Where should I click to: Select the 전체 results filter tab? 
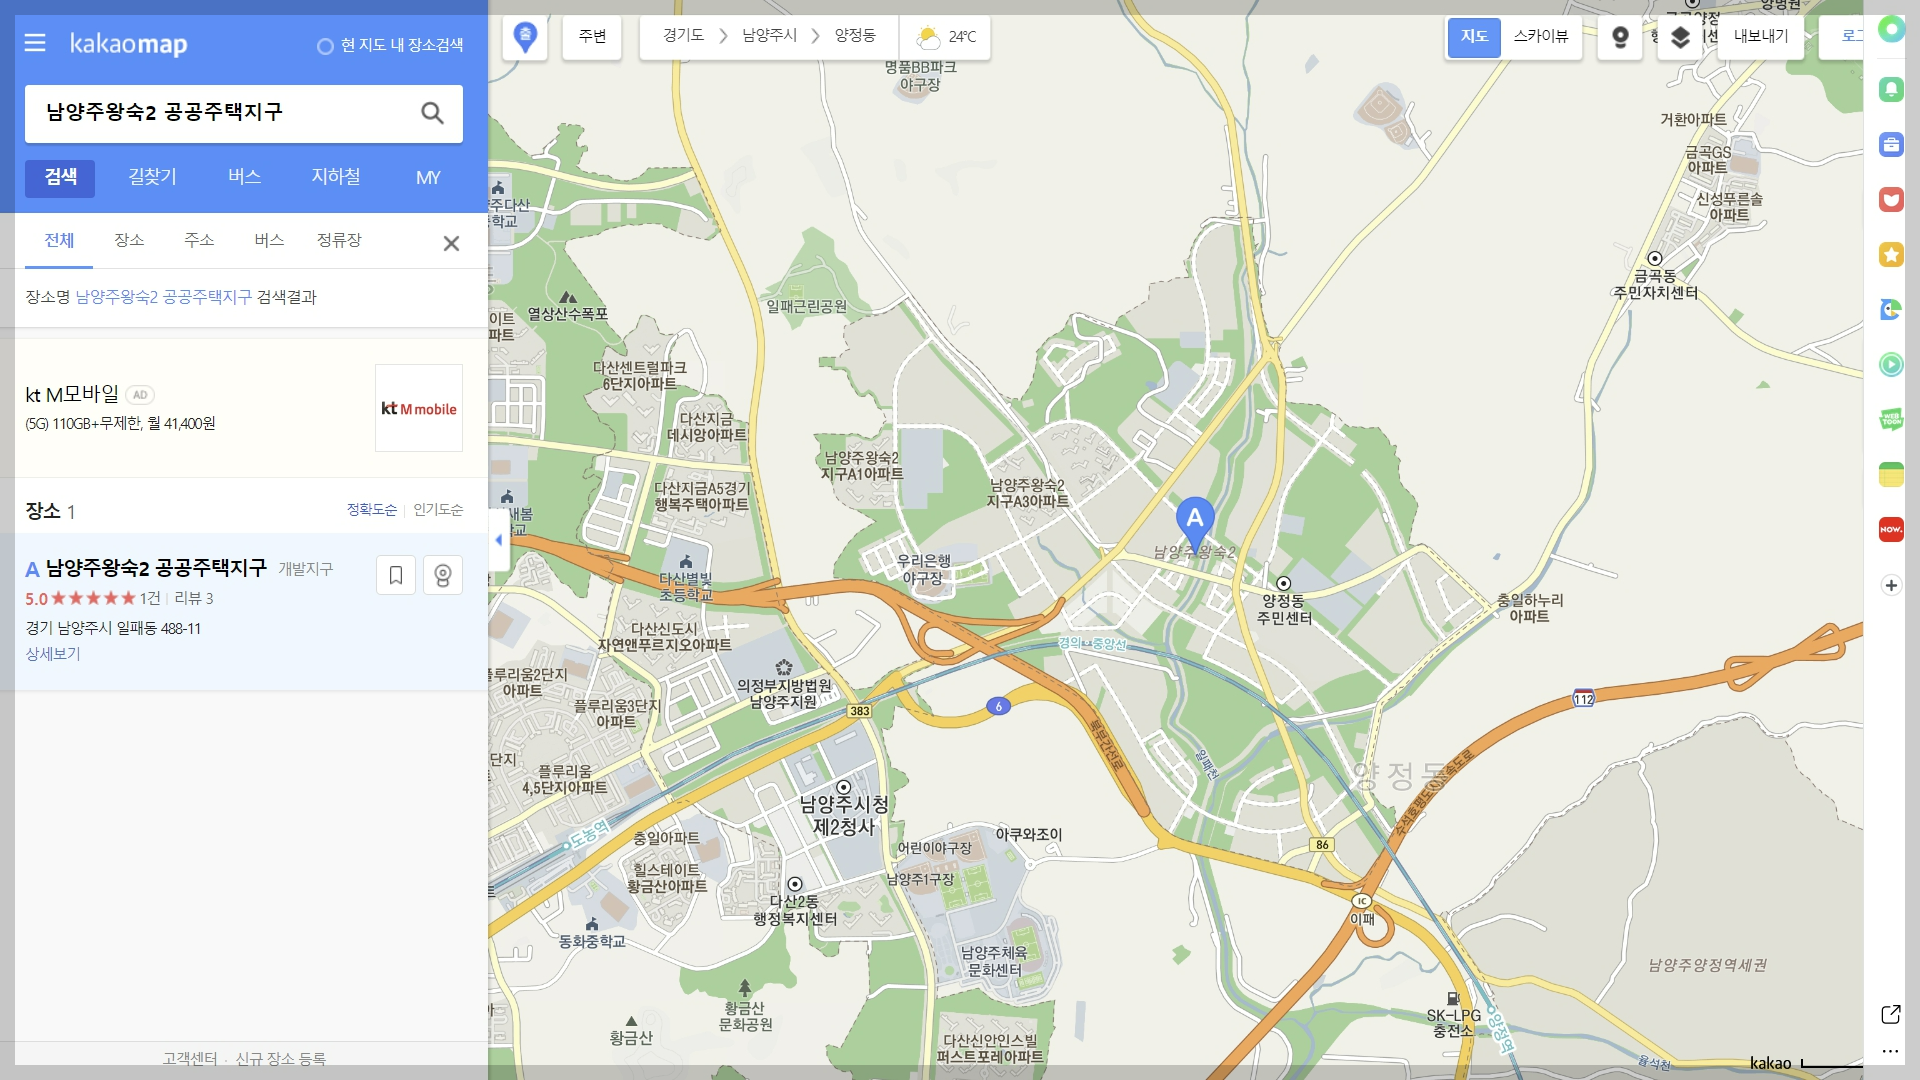tap(59, 241)
